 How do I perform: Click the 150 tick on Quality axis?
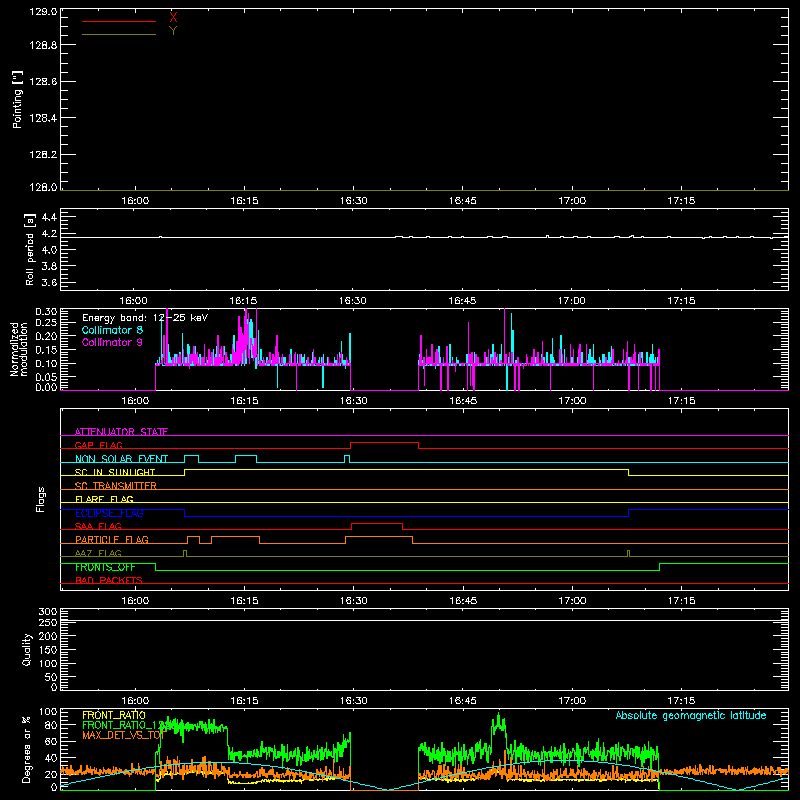tap(48, 650)
